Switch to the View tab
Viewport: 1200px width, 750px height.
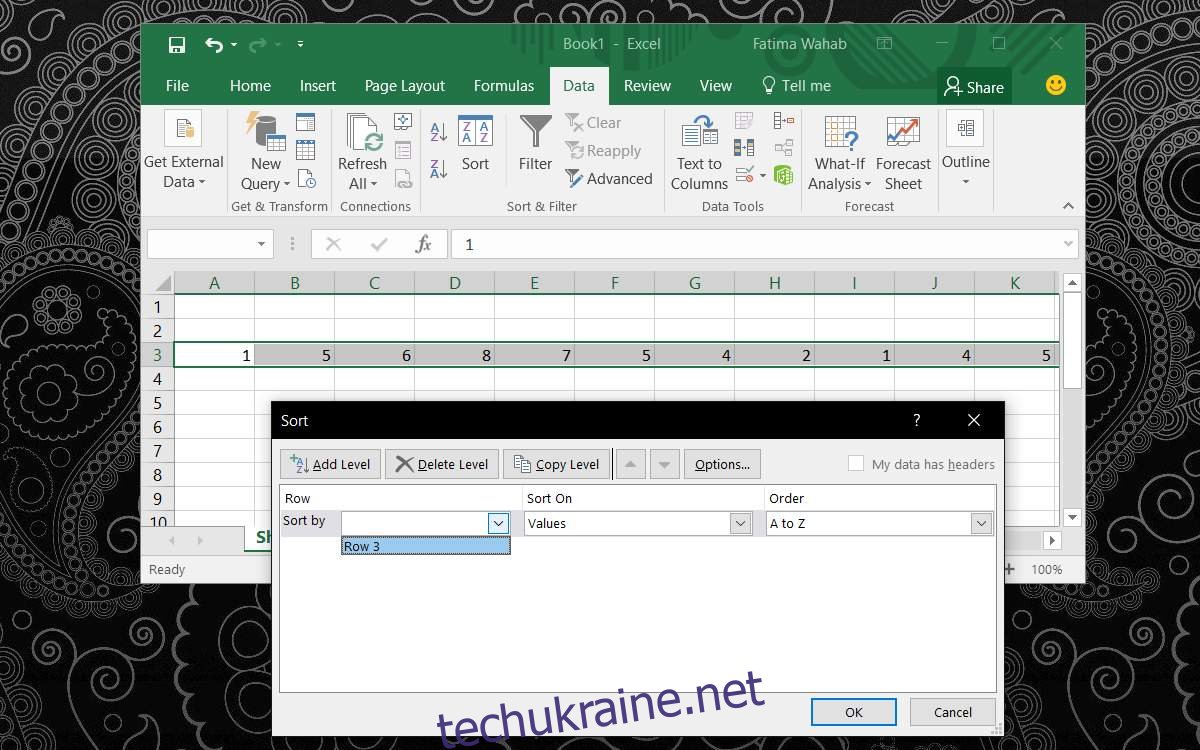click(716, 86)
